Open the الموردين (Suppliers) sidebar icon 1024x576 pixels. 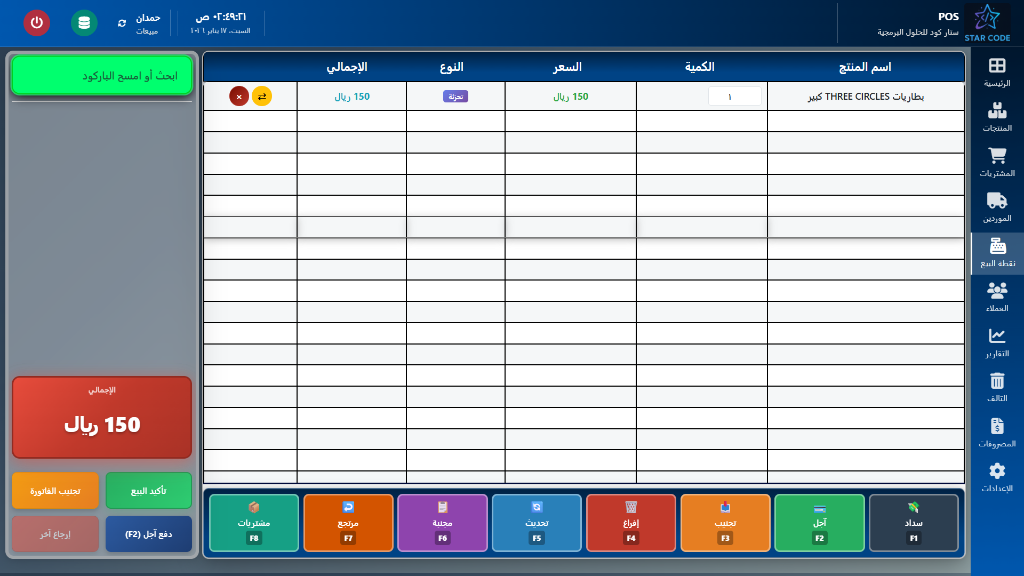(997, 207)
